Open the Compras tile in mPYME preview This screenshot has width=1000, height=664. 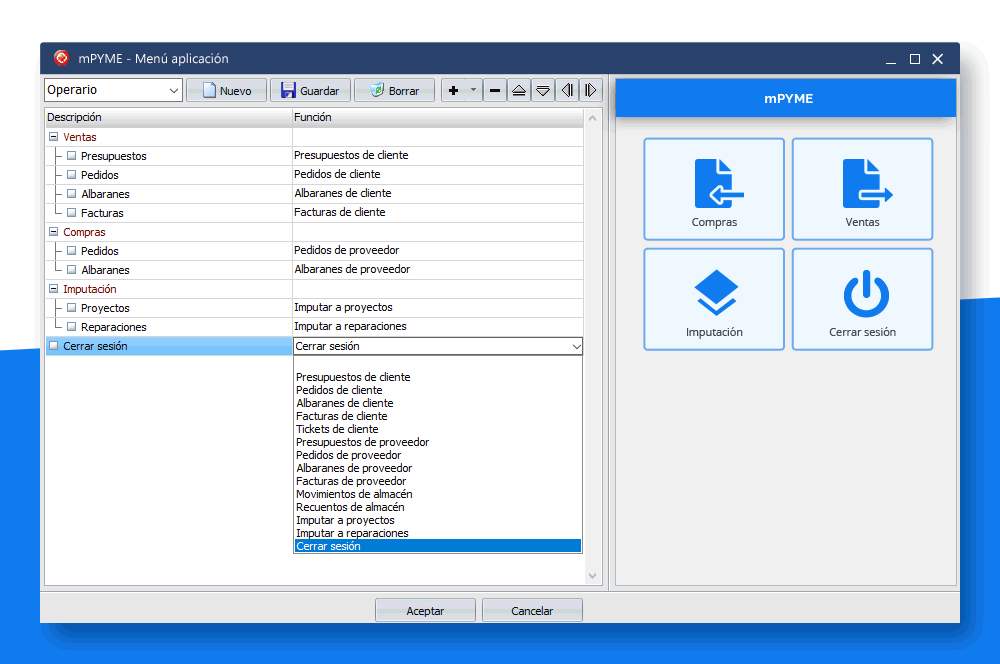click(x=714, y=189)
